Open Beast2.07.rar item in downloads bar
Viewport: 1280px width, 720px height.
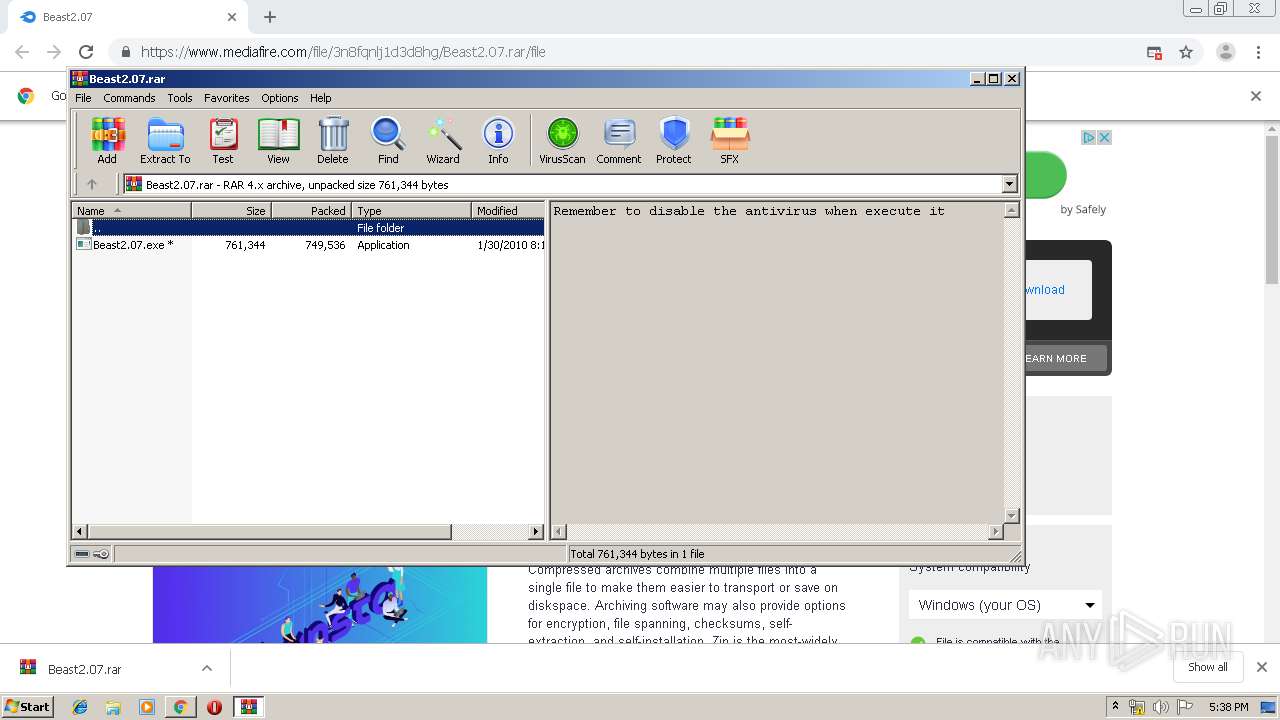click(x=85, y=668)
